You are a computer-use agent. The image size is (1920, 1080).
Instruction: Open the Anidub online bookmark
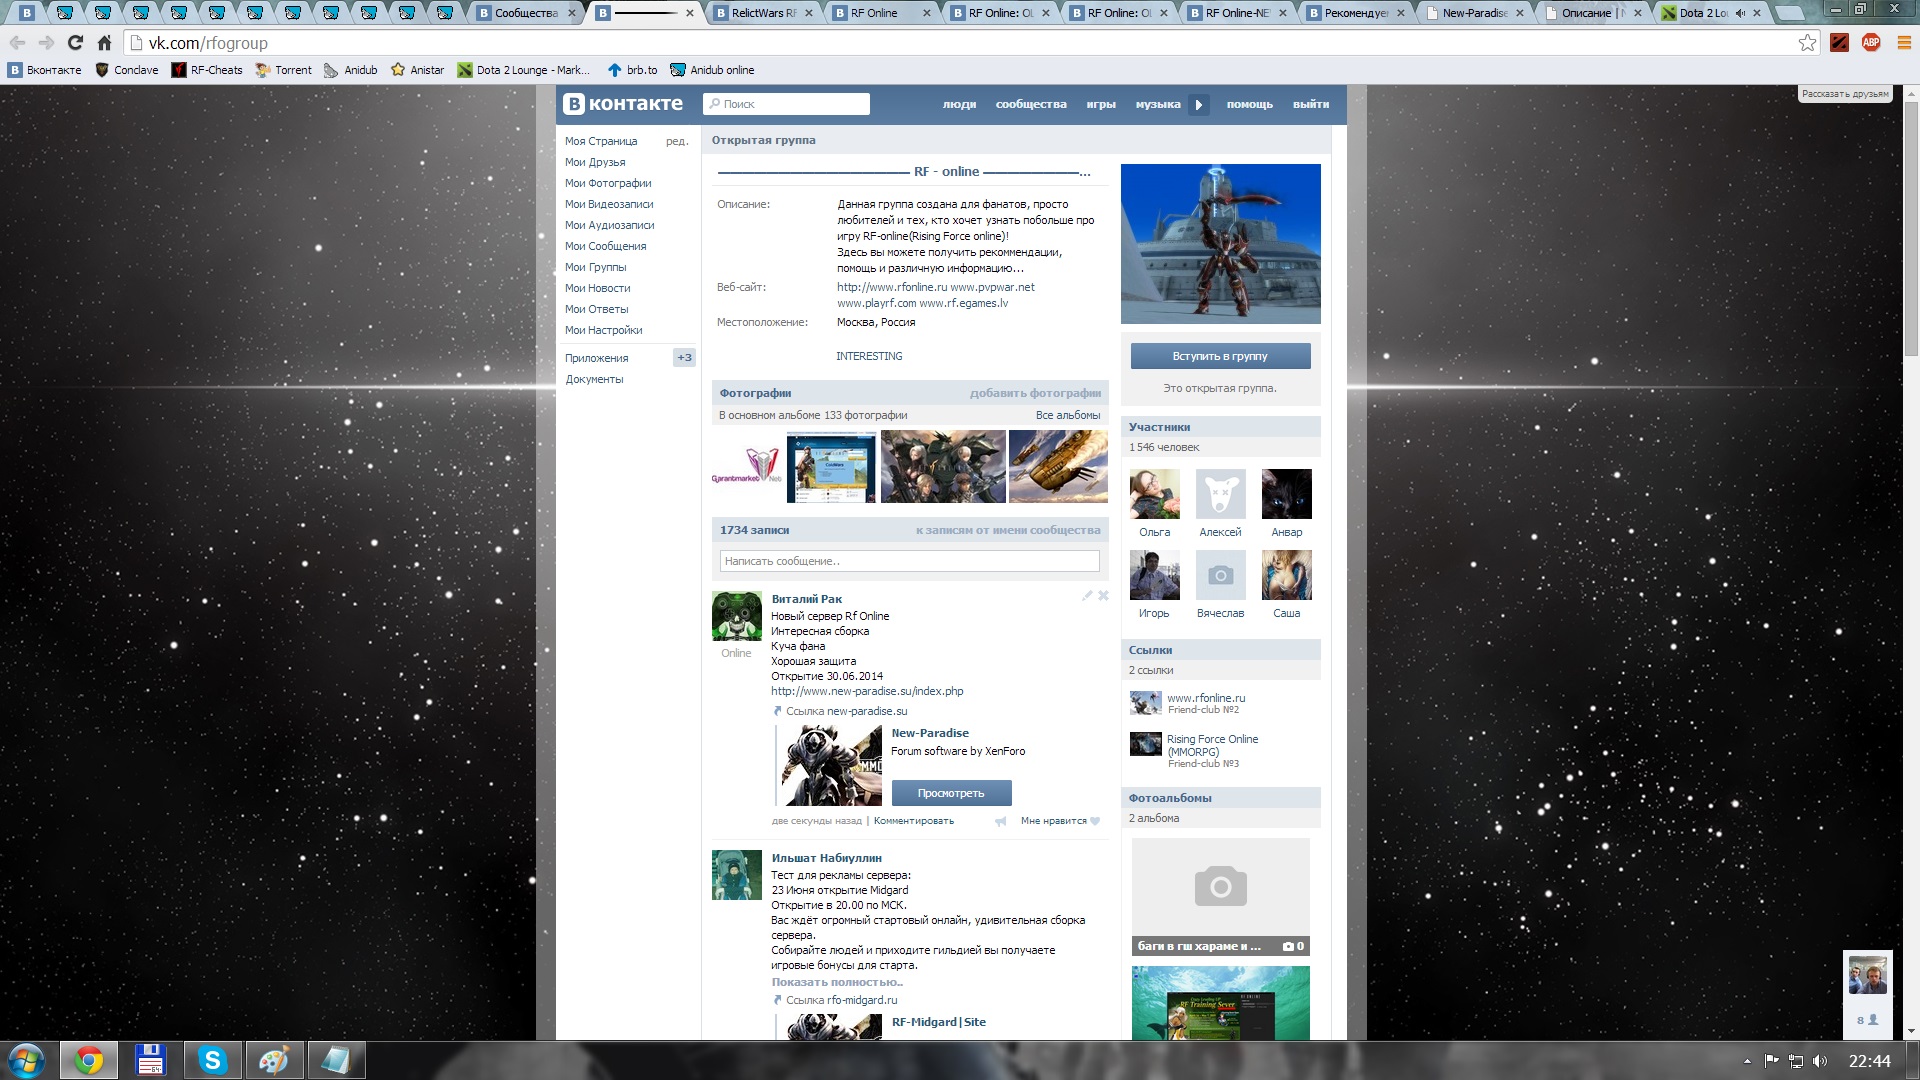(712, 70)
